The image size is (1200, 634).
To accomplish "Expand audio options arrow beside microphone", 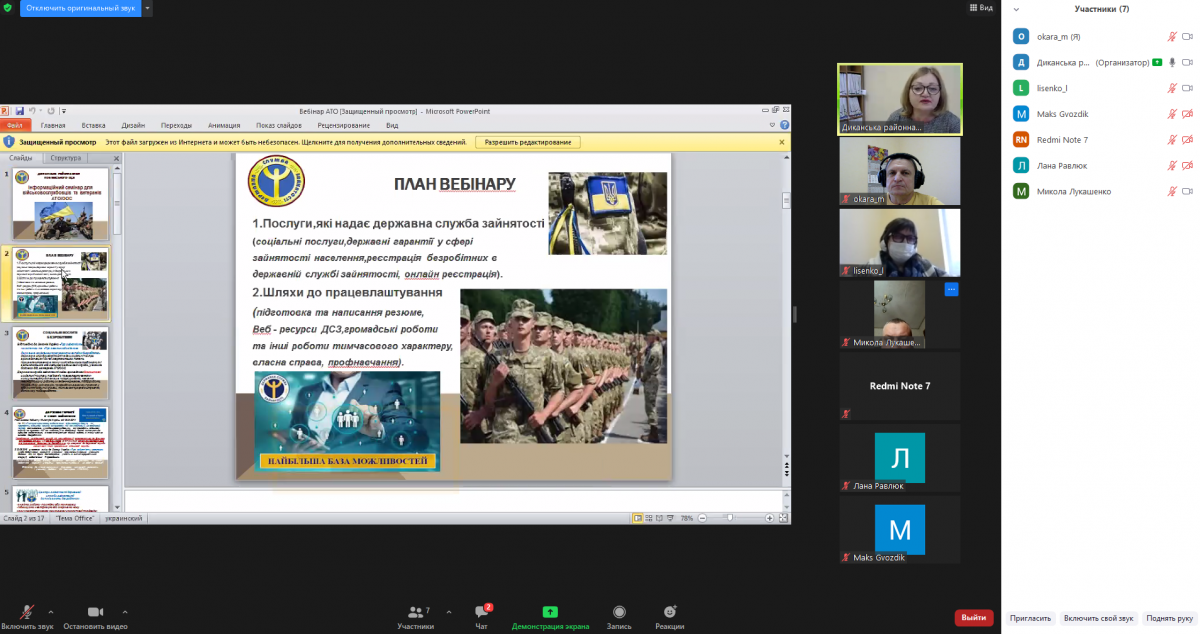I will pos(51,611).
